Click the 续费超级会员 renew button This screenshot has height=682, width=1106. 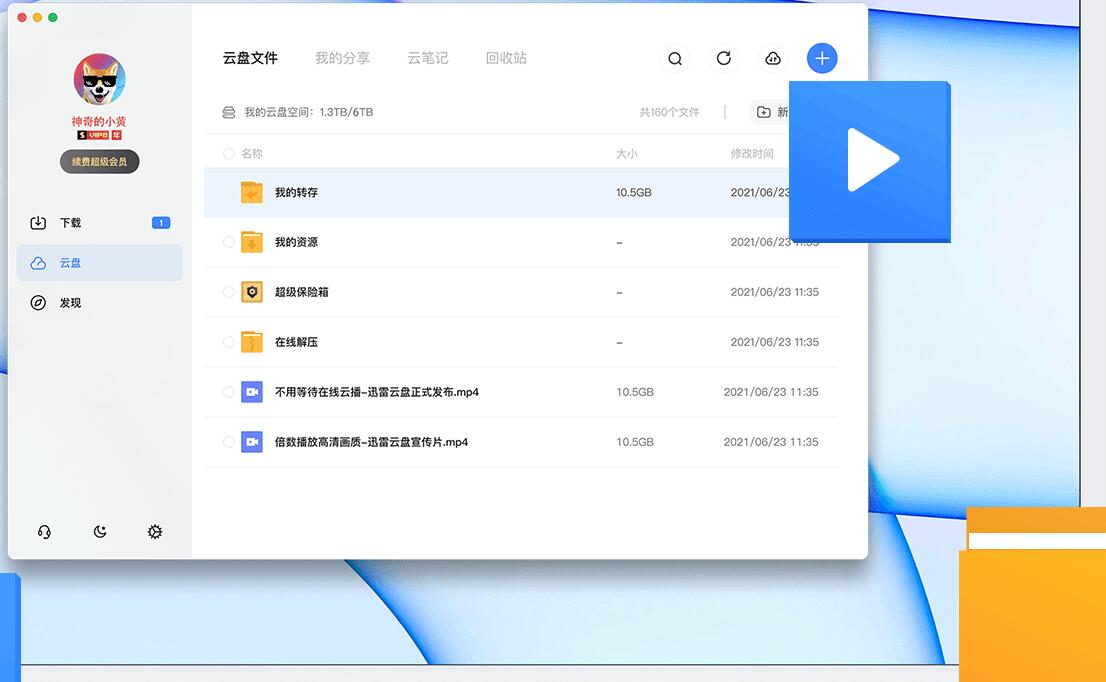98,161
